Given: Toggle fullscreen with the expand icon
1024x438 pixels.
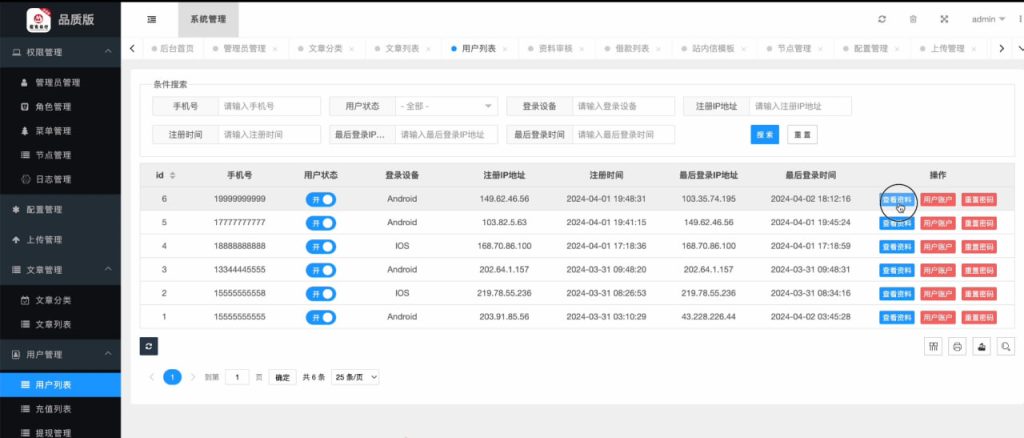Looking at the screenshot, I should tap(944, 20).
